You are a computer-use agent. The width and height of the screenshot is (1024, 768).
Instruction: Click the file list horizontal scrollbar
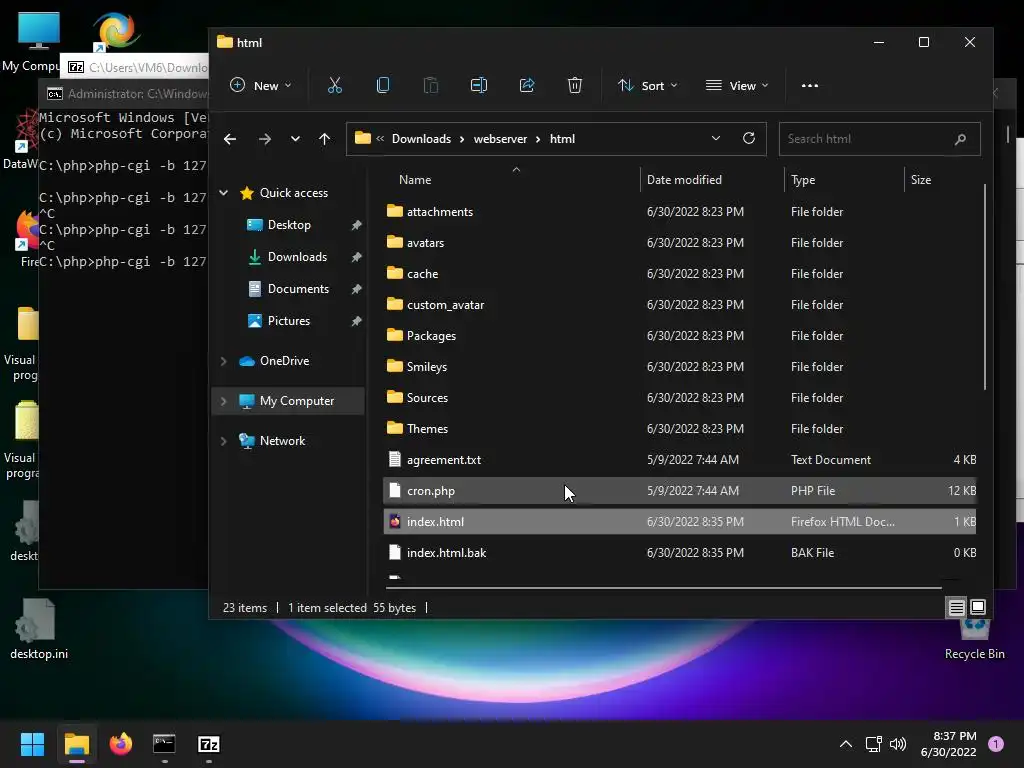point(665,588)
